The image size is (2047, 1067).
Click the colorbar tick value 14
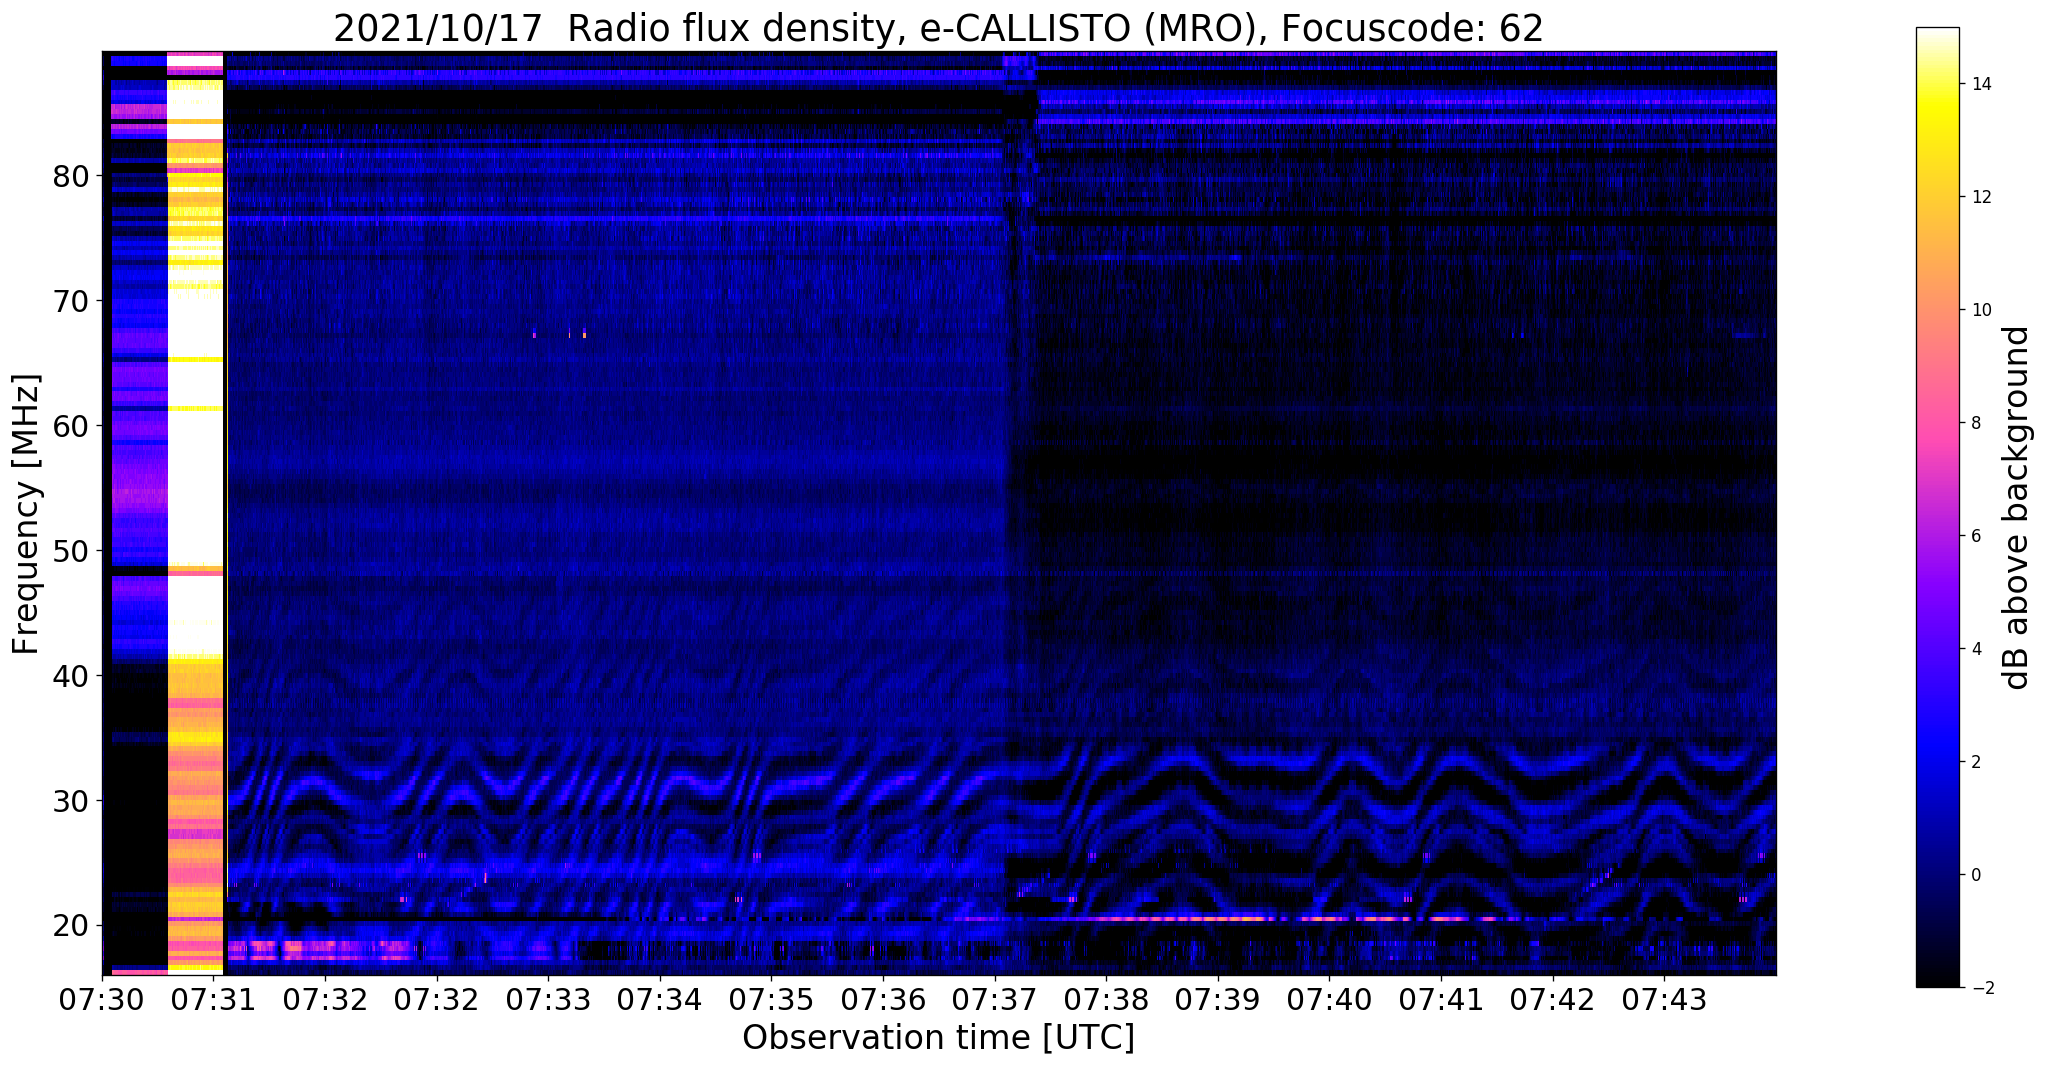click(1980, 84)
